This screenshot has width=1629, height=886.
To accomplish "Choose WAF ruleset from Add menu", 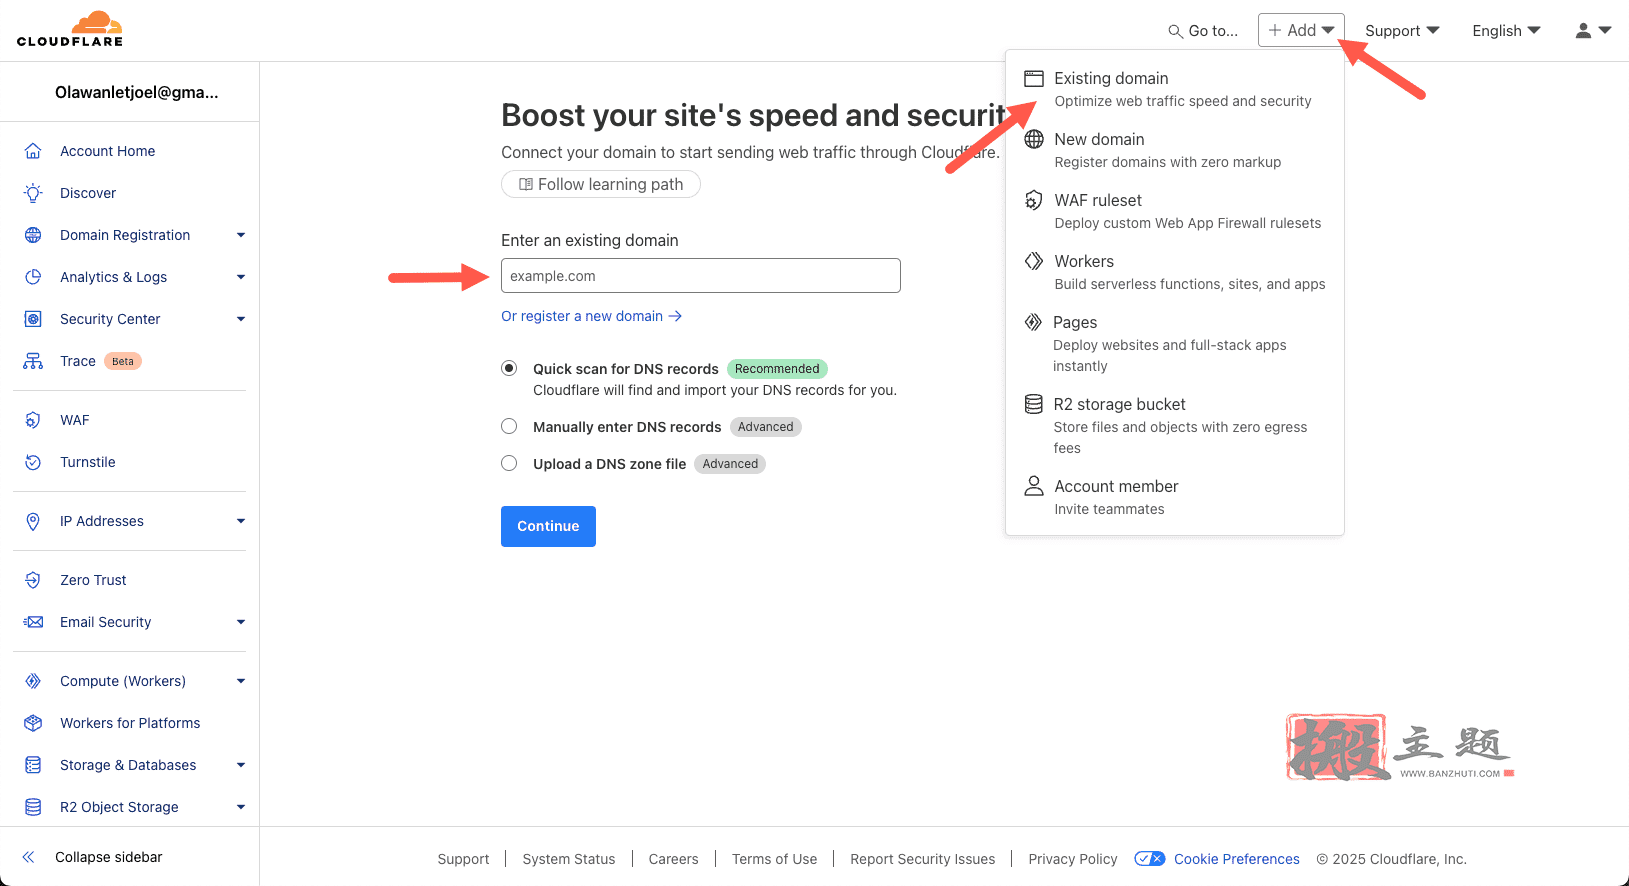I will click(1174, 211).
